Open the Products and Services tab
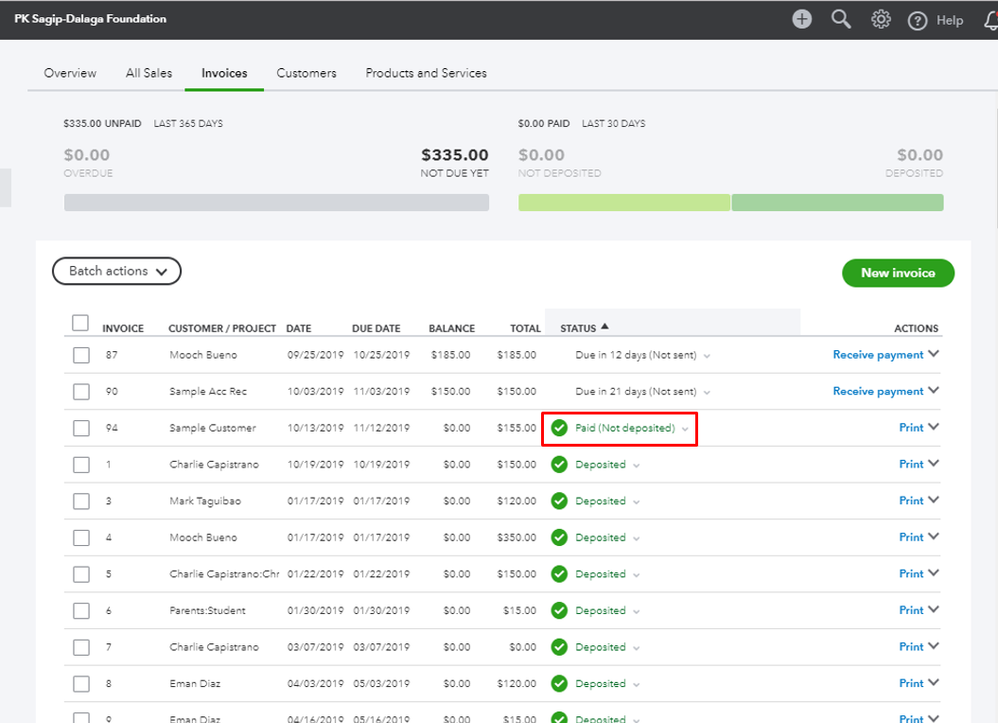 (426, 73)
